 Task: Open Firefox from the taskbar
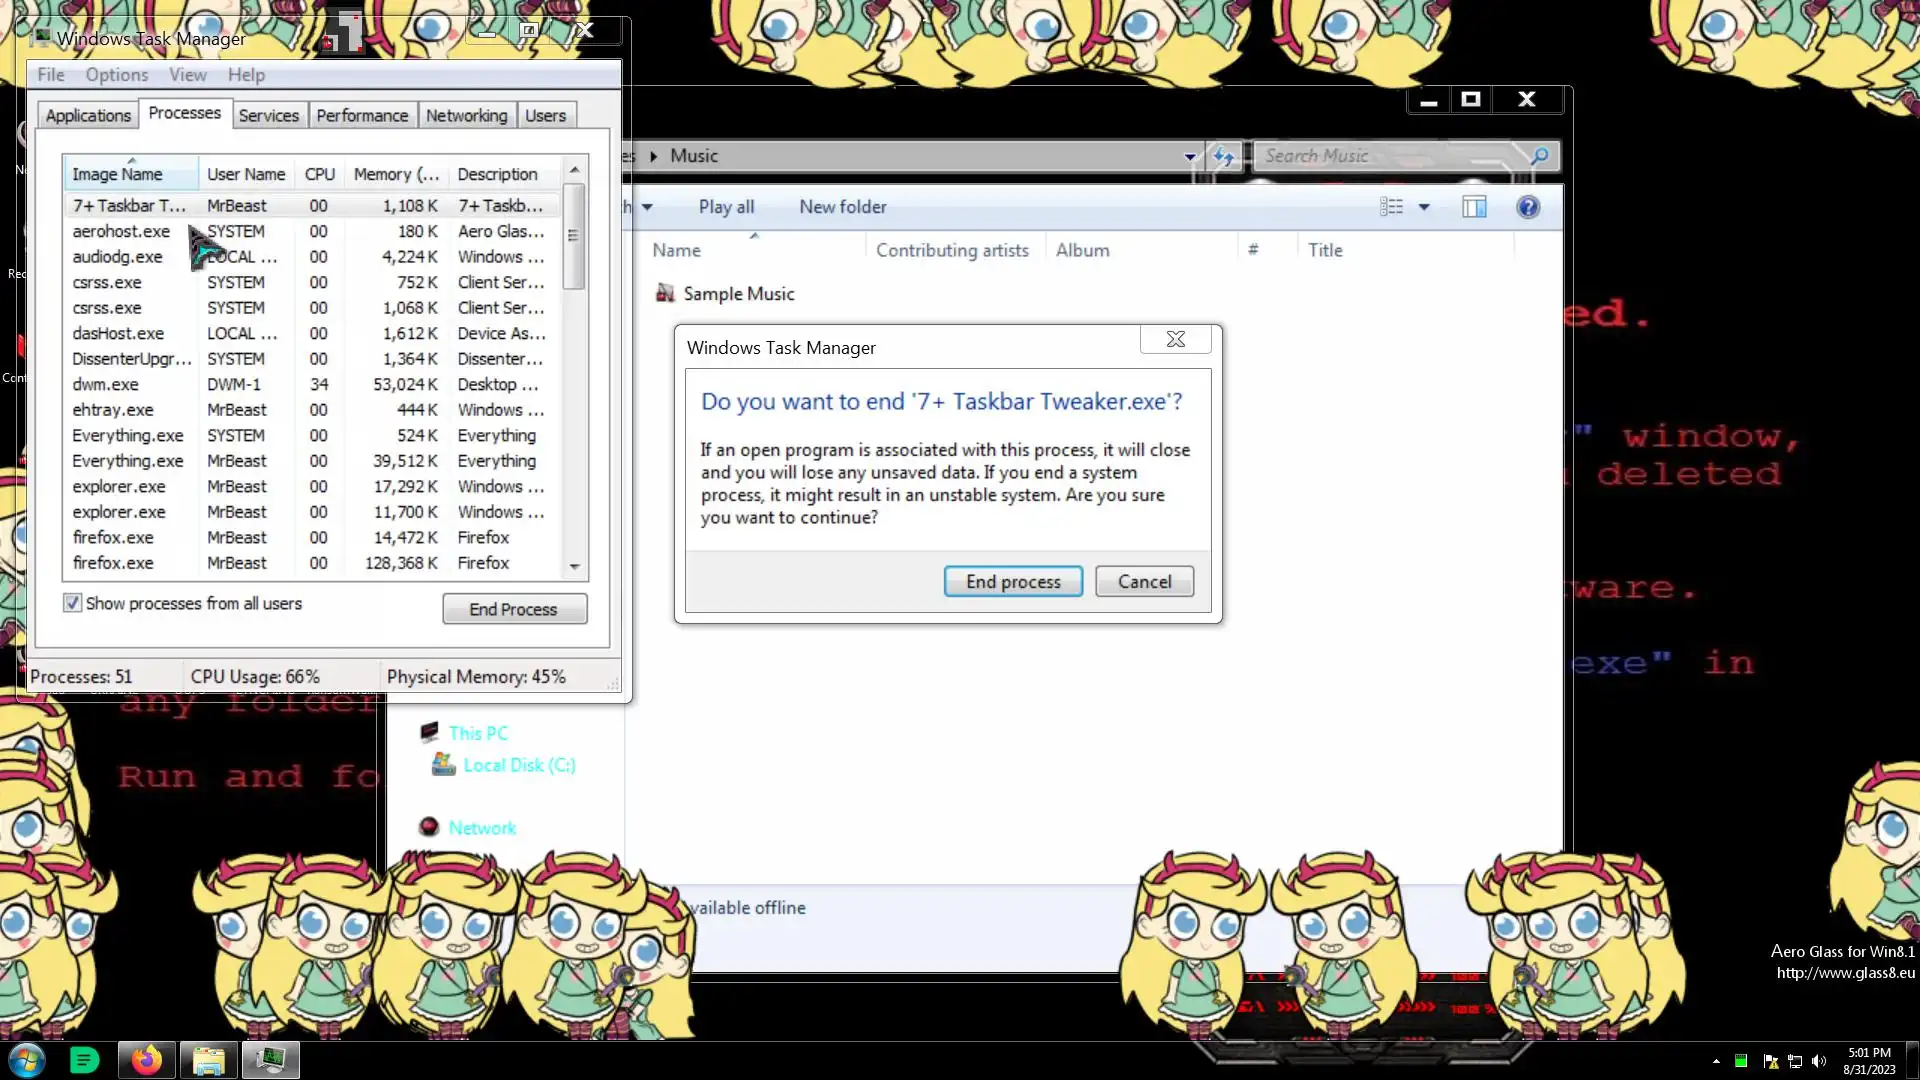point(146,1060)
